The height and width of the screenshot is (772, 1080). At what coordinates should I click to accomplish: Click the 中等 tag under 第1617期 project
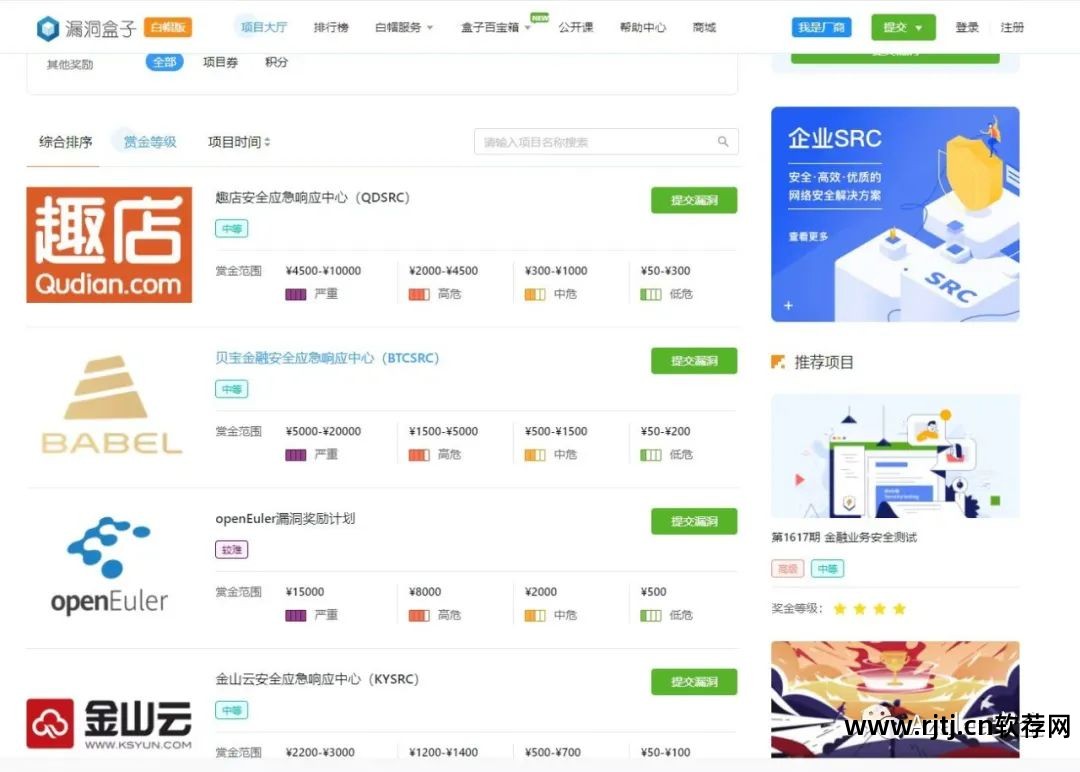(827, 569)
